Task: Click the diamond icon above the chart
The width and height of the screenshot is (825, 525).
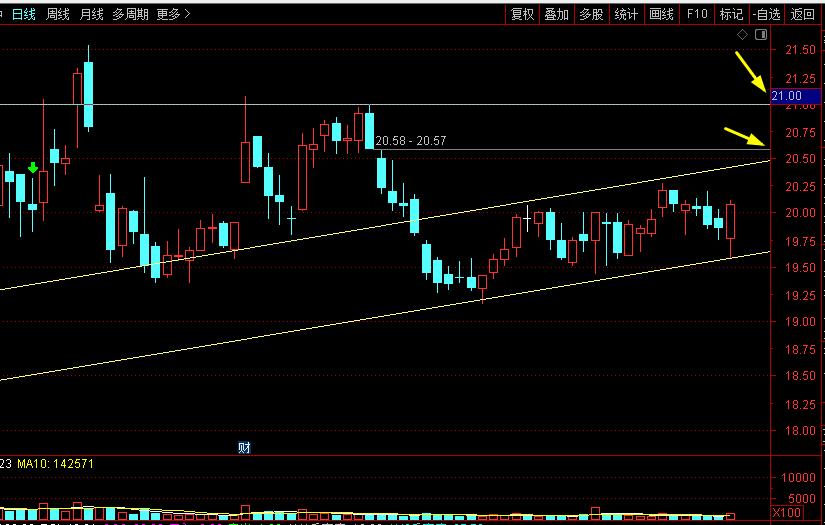Action: (x=742, y=35)
